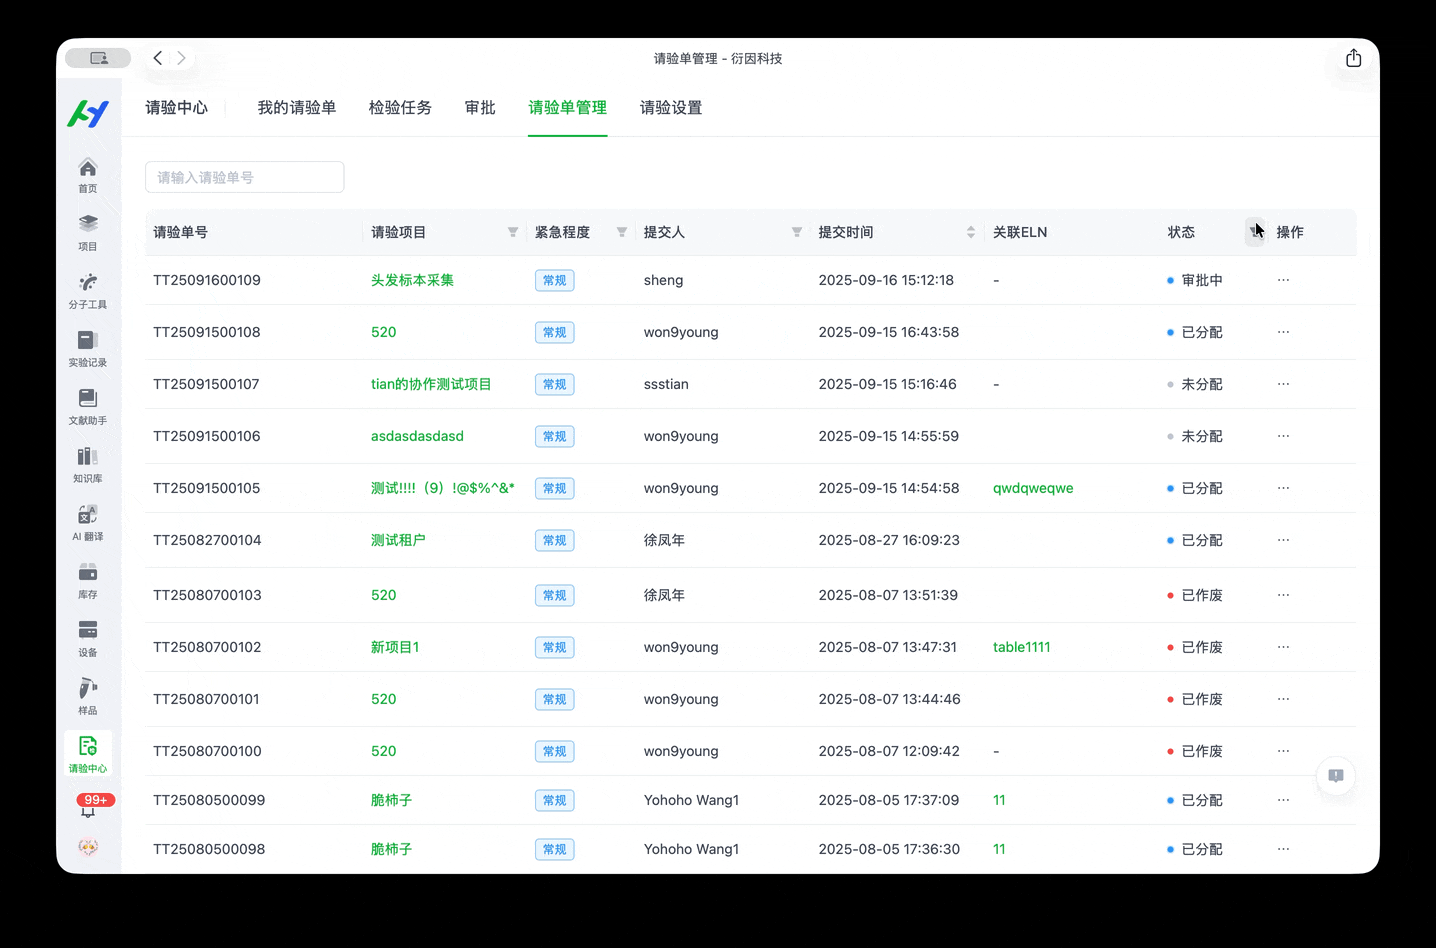The width and height of the screenshot is (1436, 948).
Task: Click the share icon at top right
Action: click(1353, 58)
